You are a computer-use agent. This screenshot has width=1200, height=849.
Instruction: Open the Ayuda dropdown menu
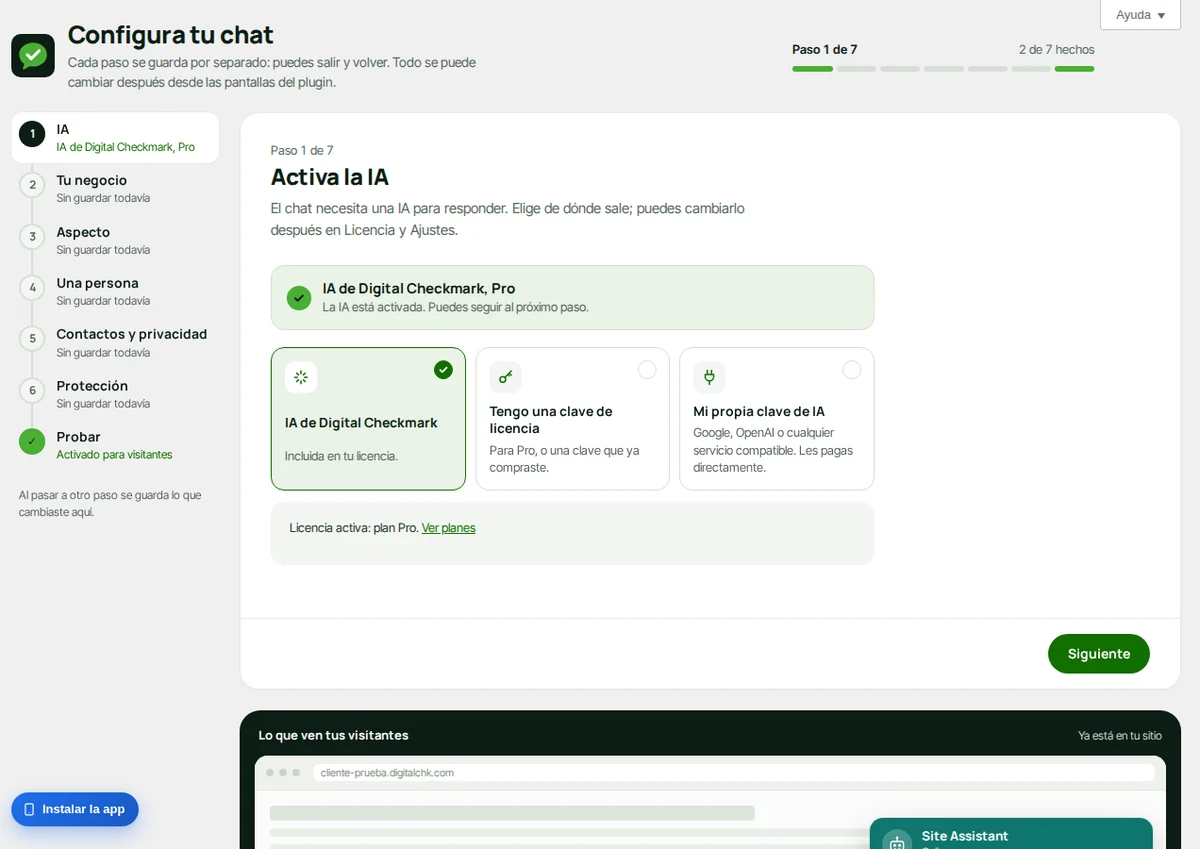[x=1140, y=15]
